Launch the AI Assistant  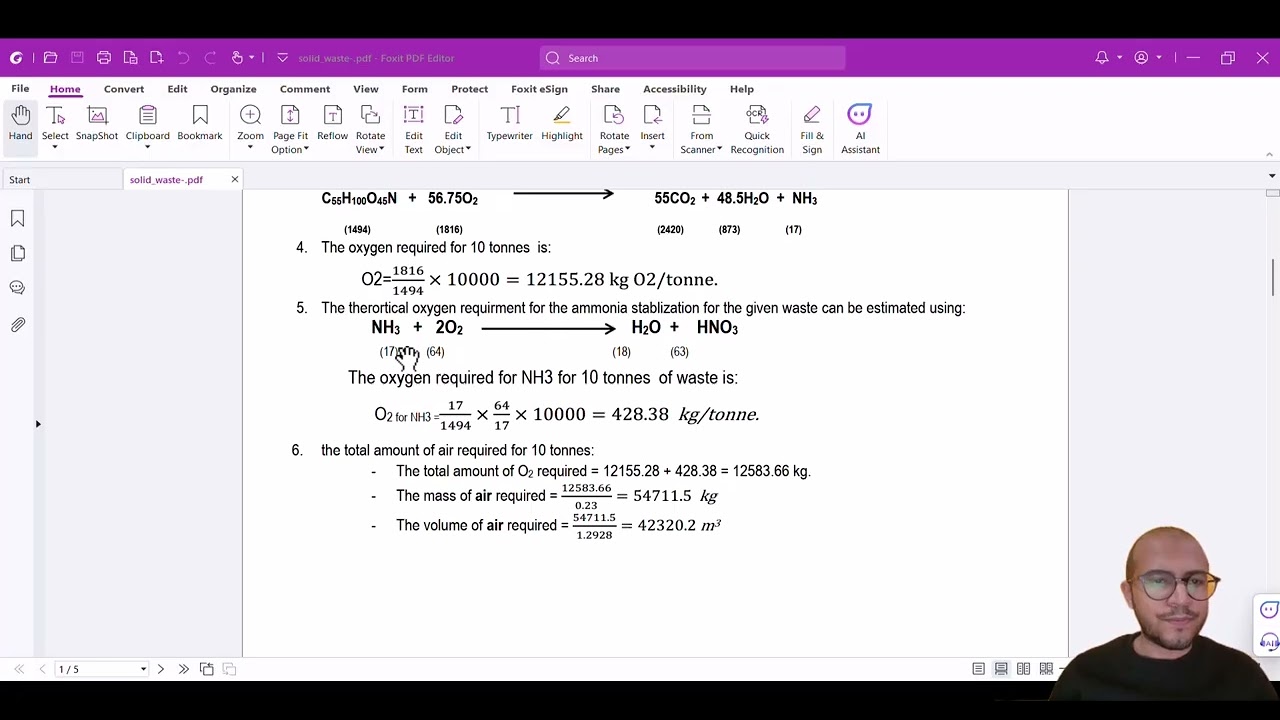click(x=860, y=130)
